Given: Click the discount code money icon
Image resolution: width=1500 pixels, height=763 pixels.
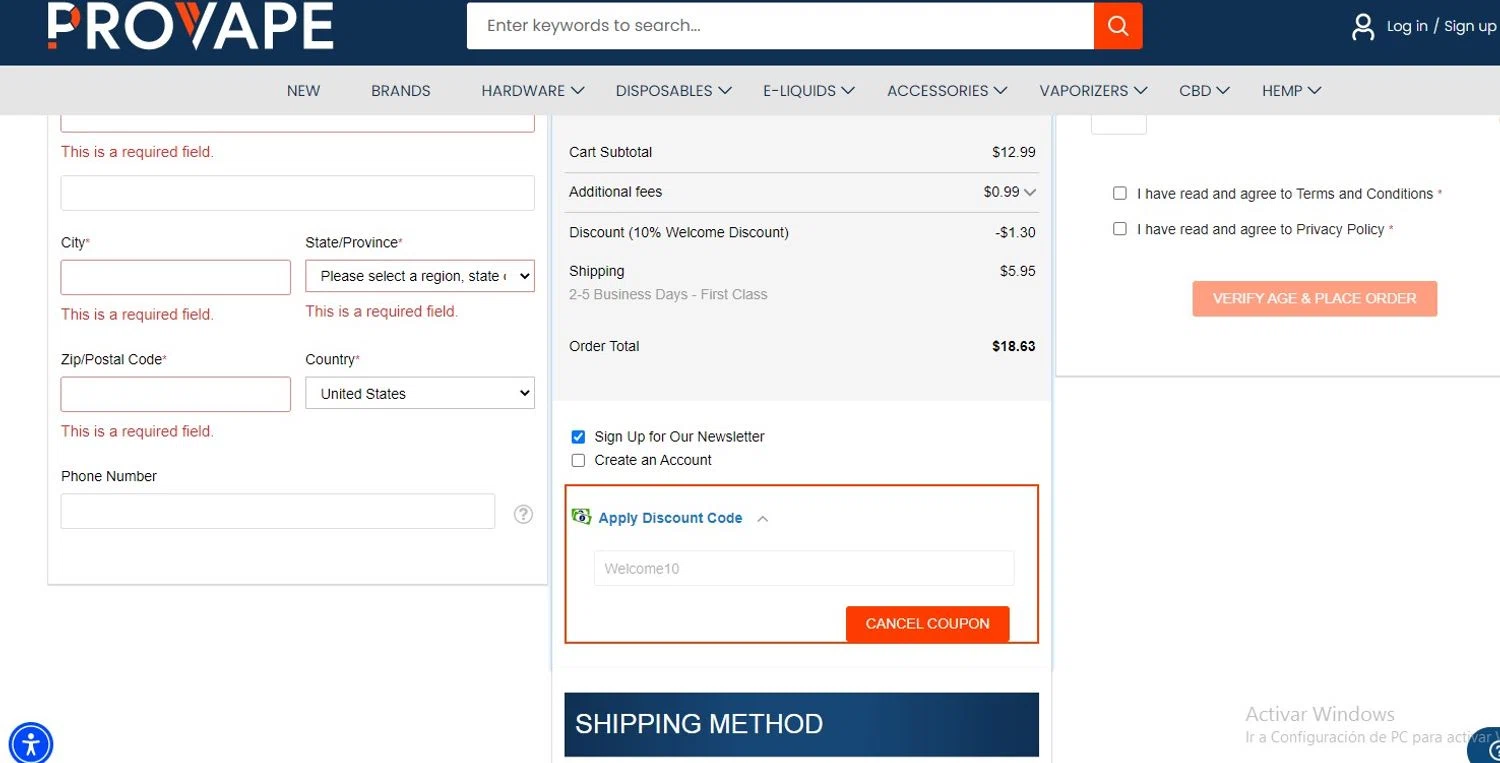Looking at the screenshot, I should coord(581,517).
